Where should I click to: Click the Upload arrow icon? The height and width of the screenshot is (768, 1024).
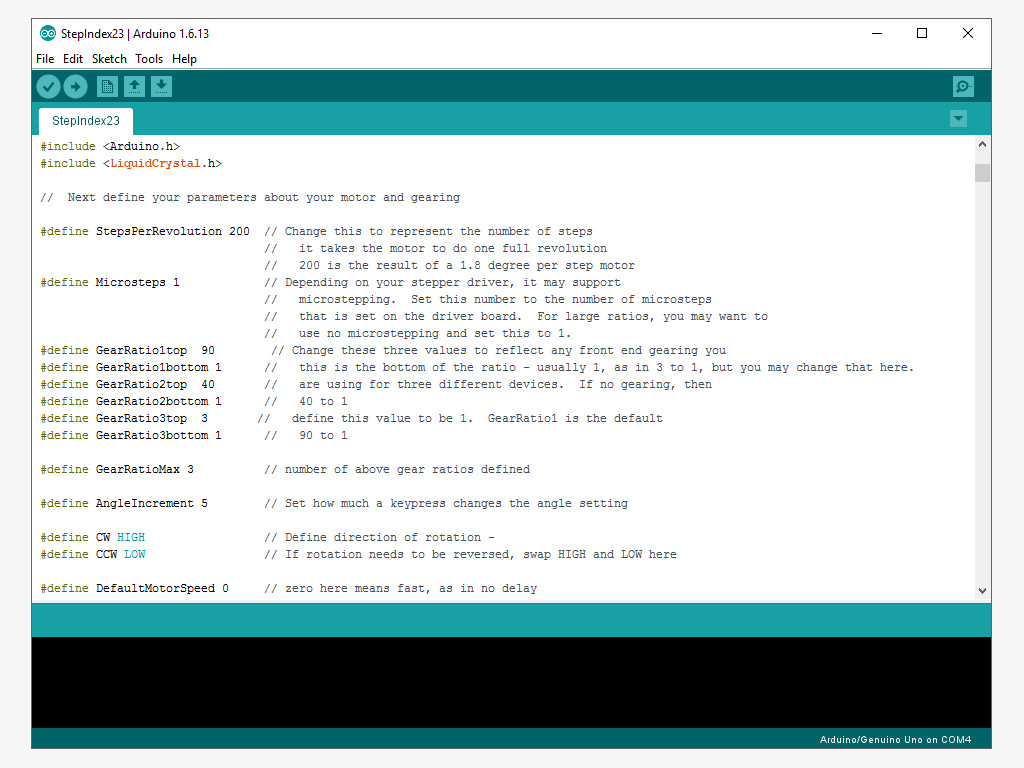[75, 87]
